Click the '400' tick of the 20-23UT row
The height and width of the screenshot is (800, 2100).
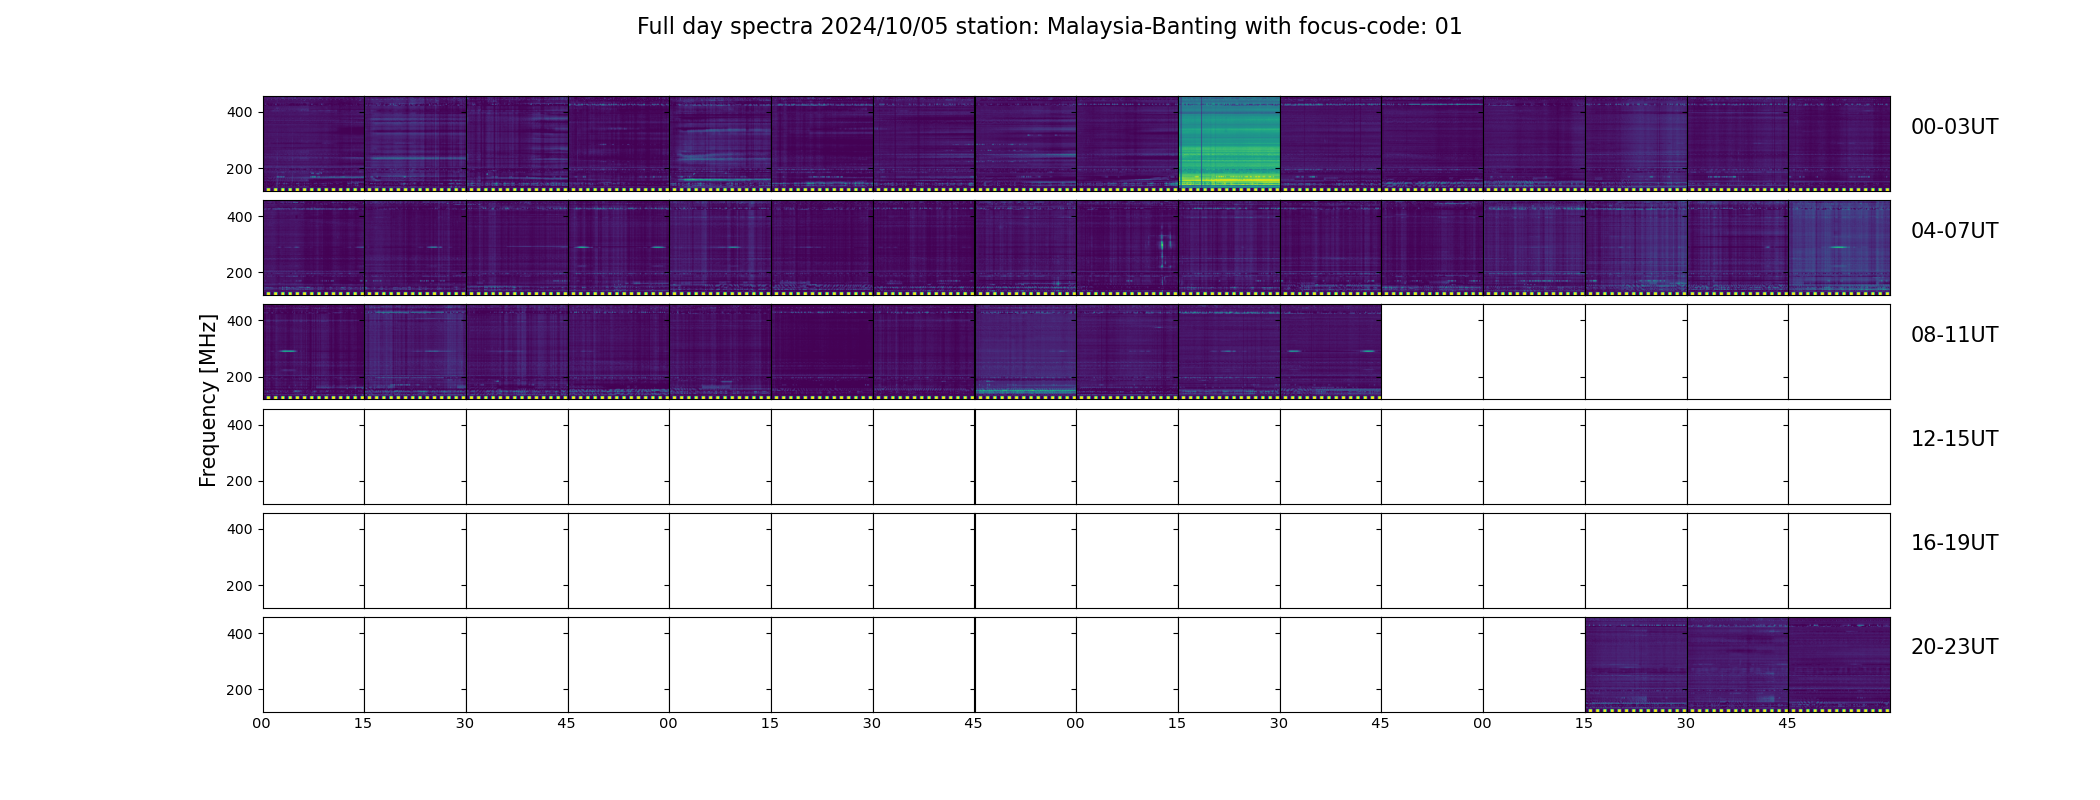(239, 634)
